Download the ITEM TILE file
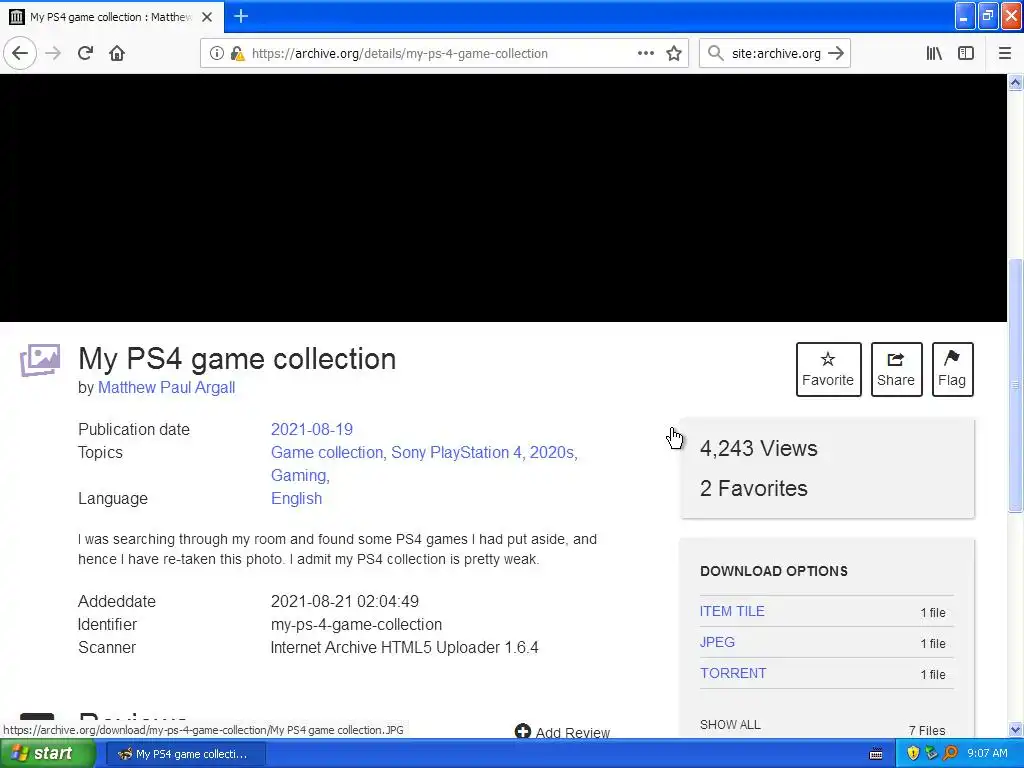The image size is (1024, 768). click(x=732, y=611)
